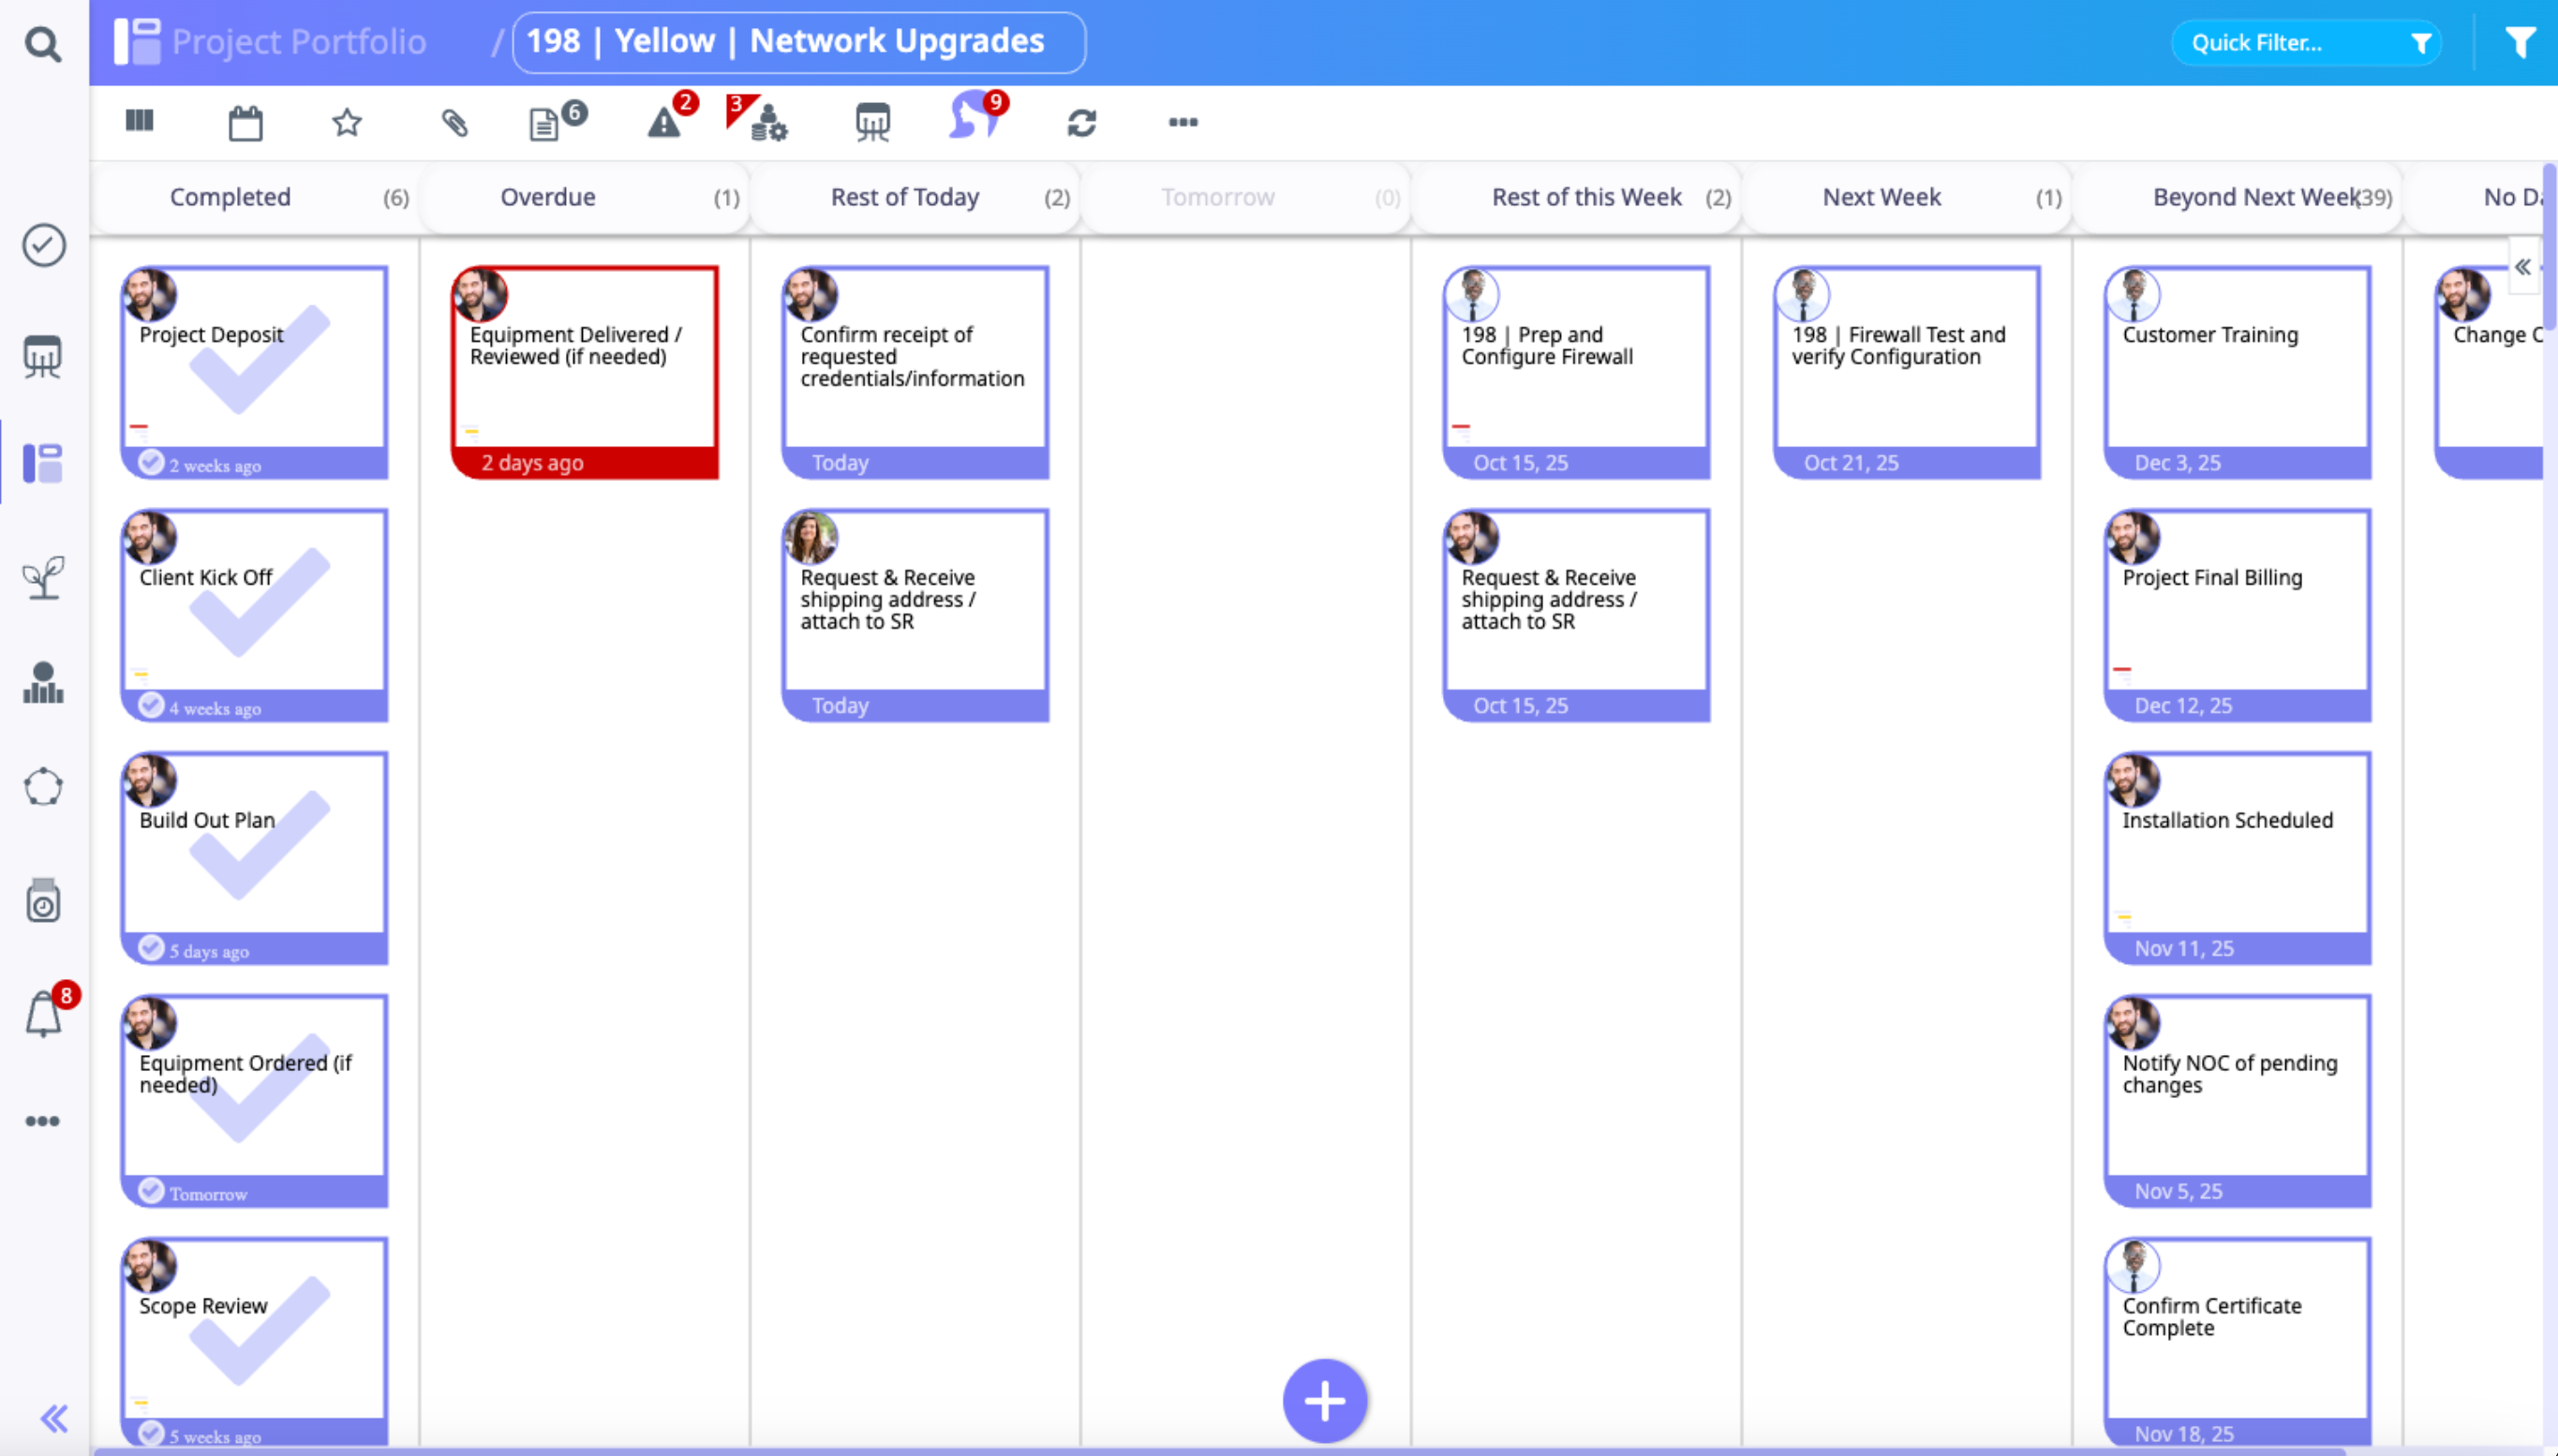Click the search magnifier icon

point(42,44)
